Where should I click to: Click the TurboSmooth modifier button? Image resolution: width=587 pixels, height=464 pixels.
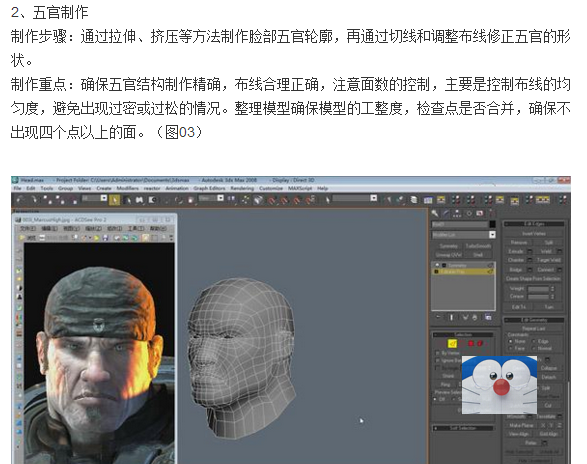coord(478,246)
